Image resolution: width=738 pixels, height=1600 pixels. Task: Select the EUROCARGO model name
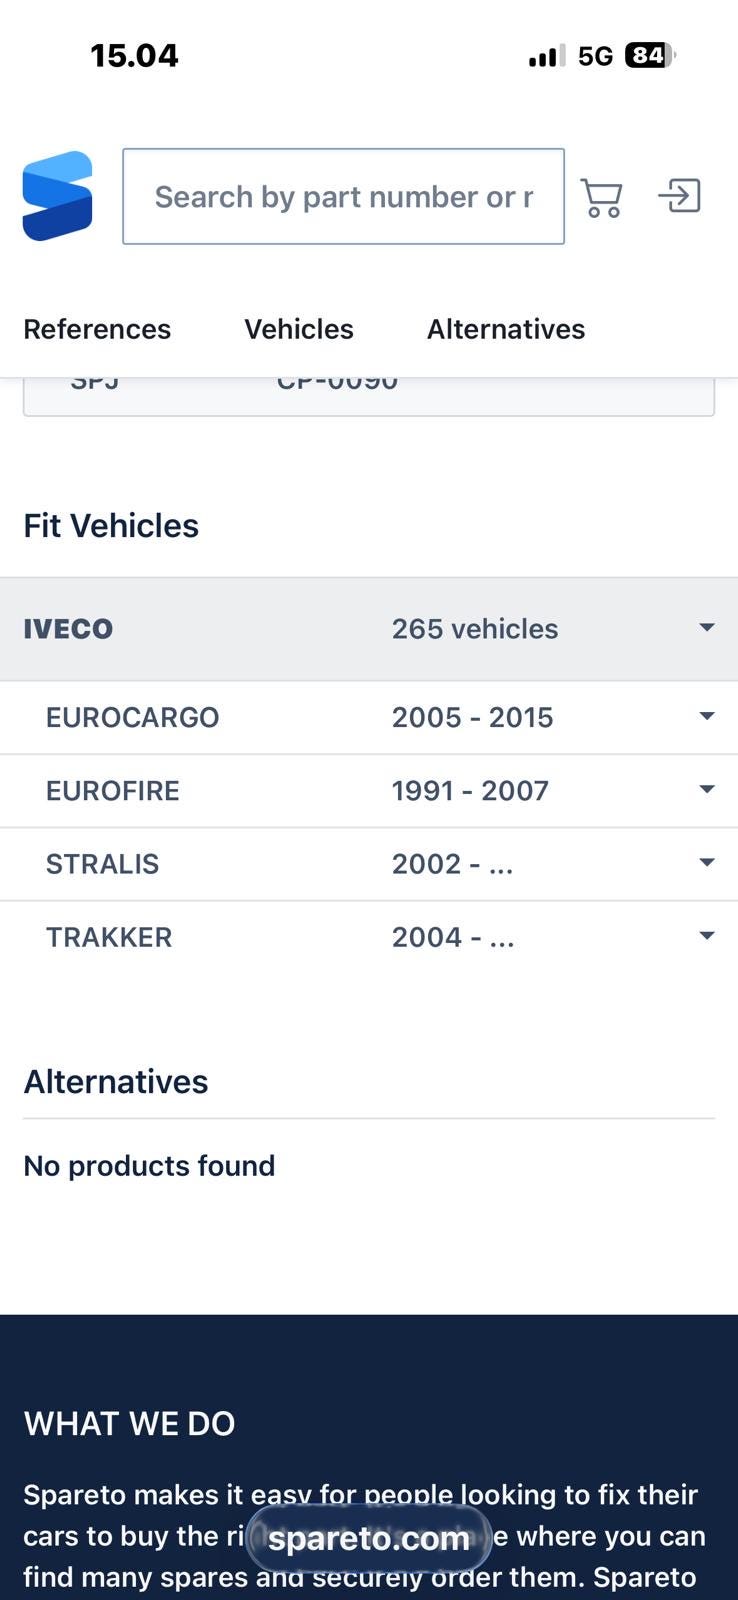(132, 718)
